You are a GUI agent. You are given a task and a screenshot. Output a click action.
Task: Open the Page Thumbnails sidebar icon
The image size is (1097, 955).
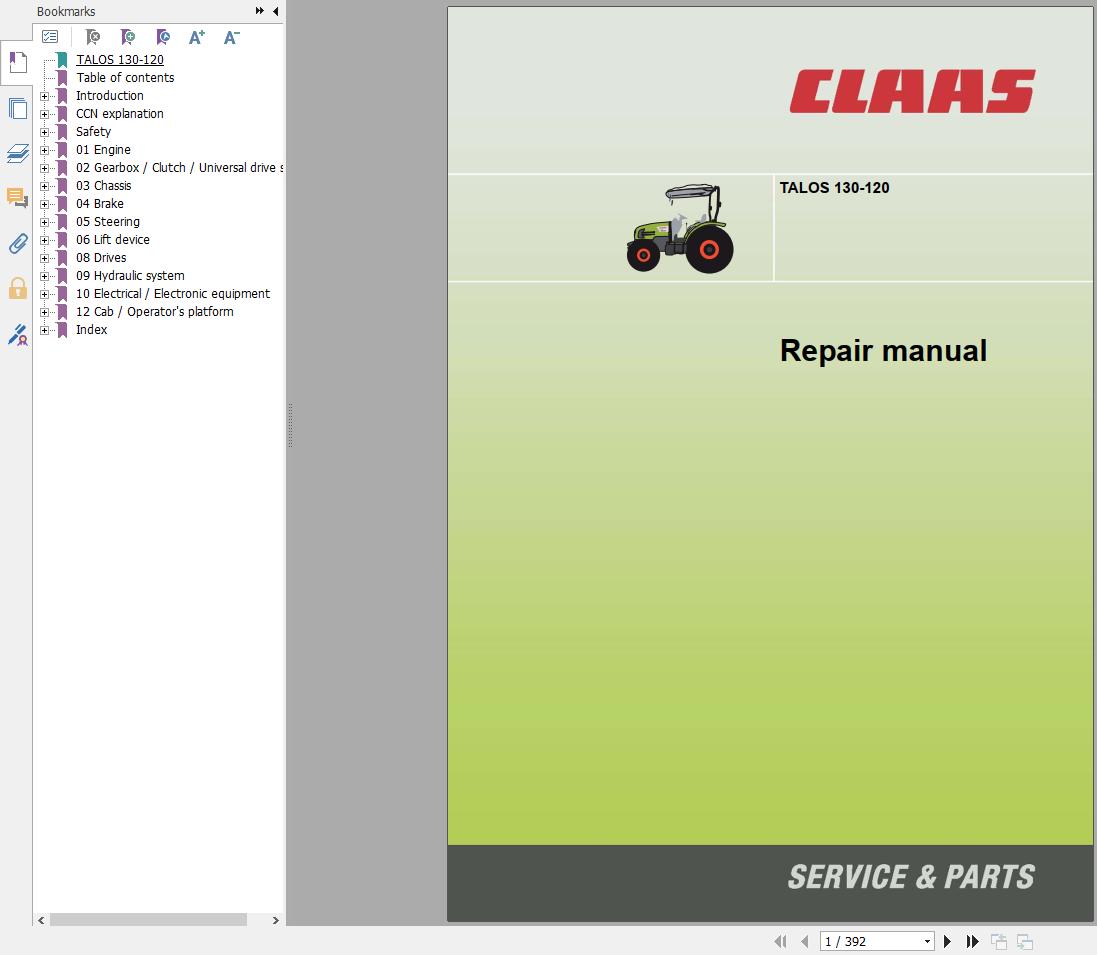pos(17,108)
